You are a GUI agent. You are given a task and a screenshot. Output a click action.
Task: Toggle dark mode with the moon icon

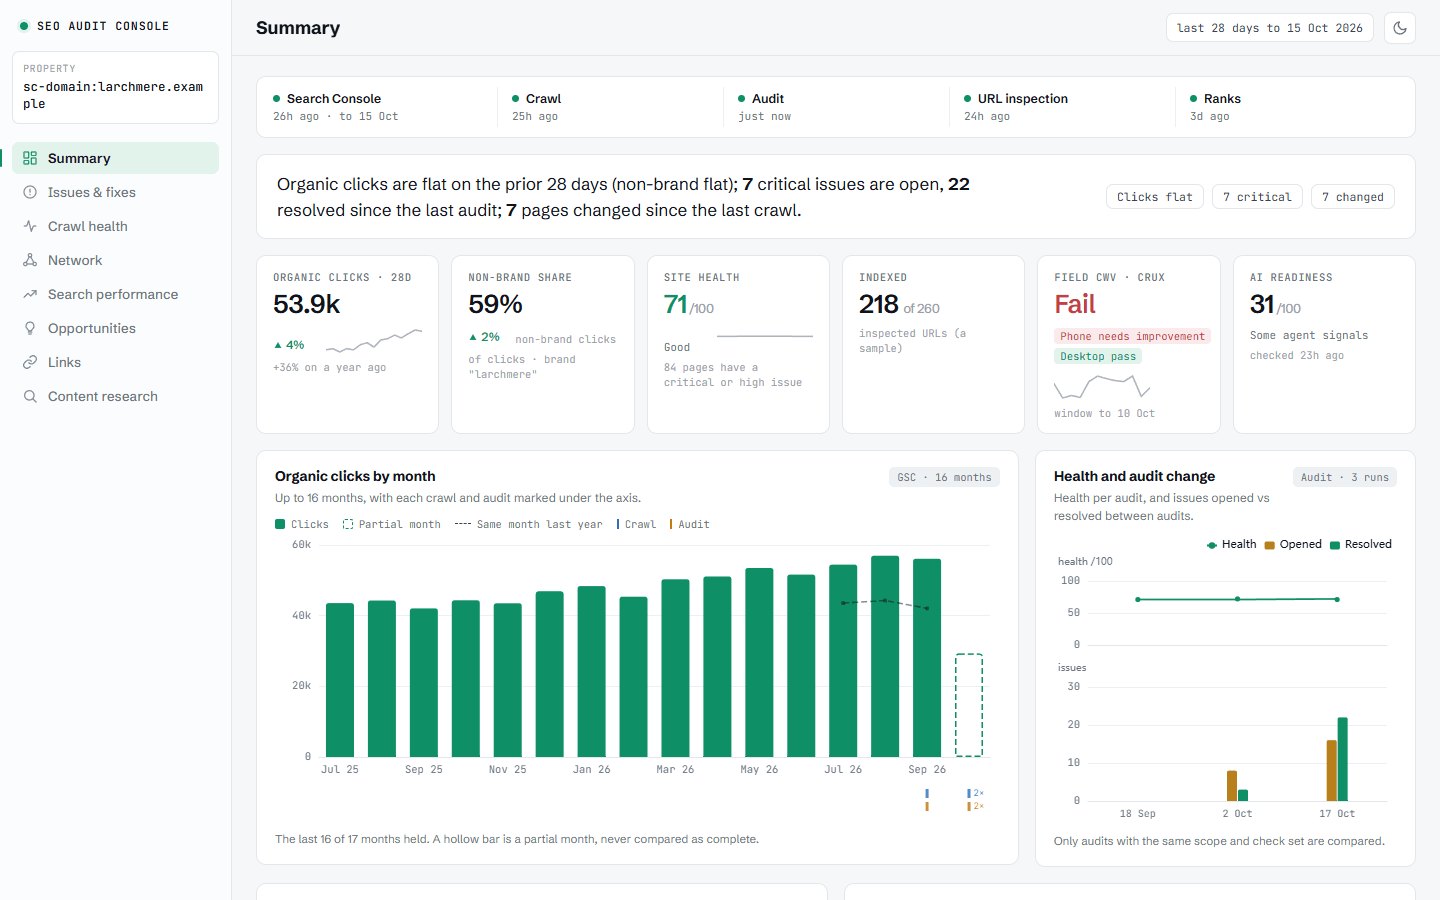(1400, 28)
